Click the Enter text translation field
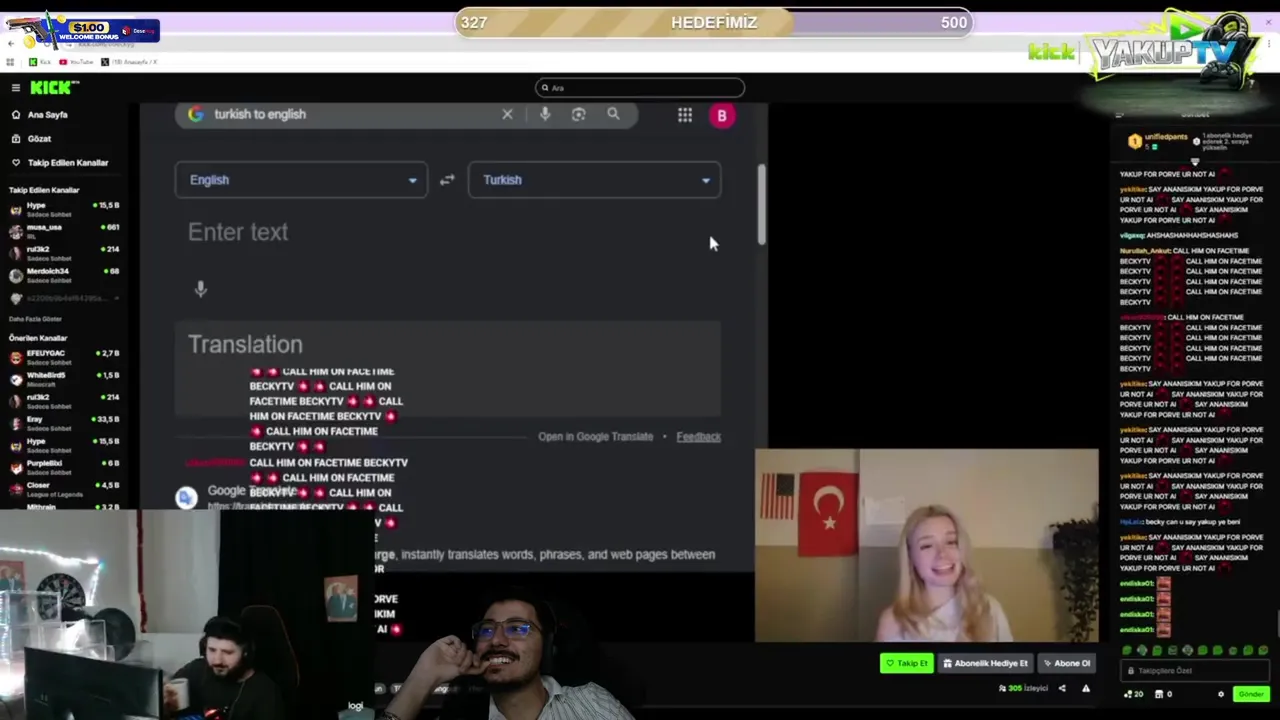The image size is (1280, 720). (447, 232)
